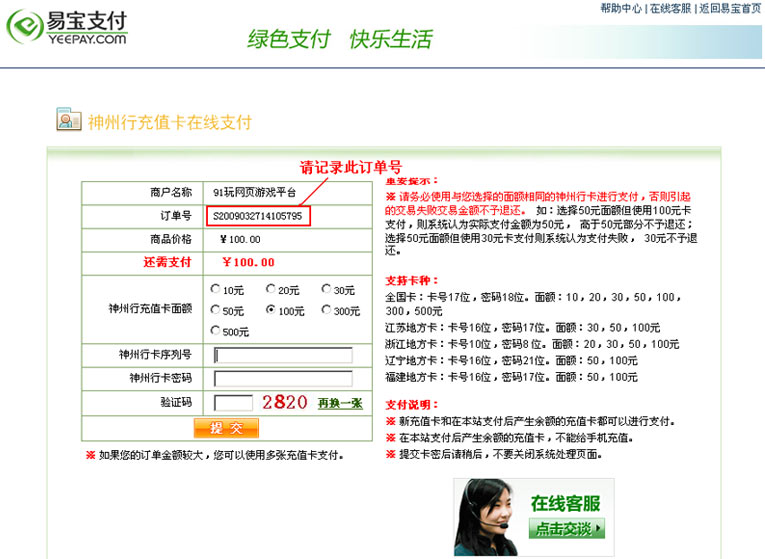The width and height of the screenshot is (765, 559).
Task: Click the 绿色支付 快乐生活 slogan banner
Action: [x=340, y=39]
